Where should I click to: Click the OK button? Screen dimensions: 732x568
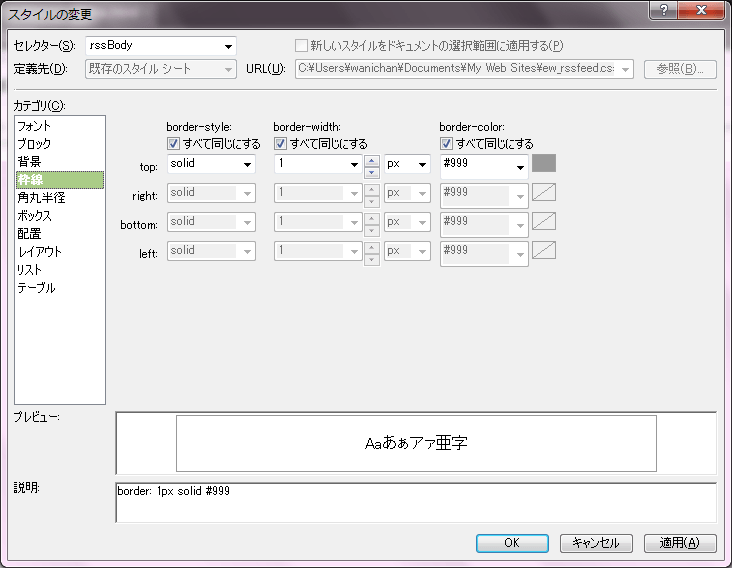pos(512,543)
